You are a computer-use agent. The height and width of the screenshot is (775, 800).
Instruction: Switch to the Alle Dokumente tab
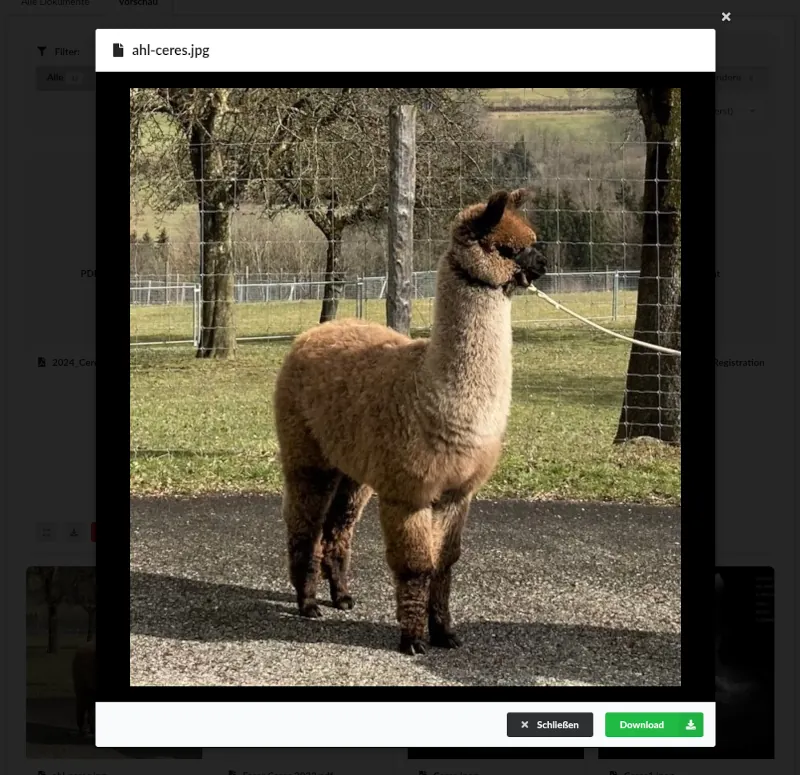pyautogui.click(x=55, y=3)
